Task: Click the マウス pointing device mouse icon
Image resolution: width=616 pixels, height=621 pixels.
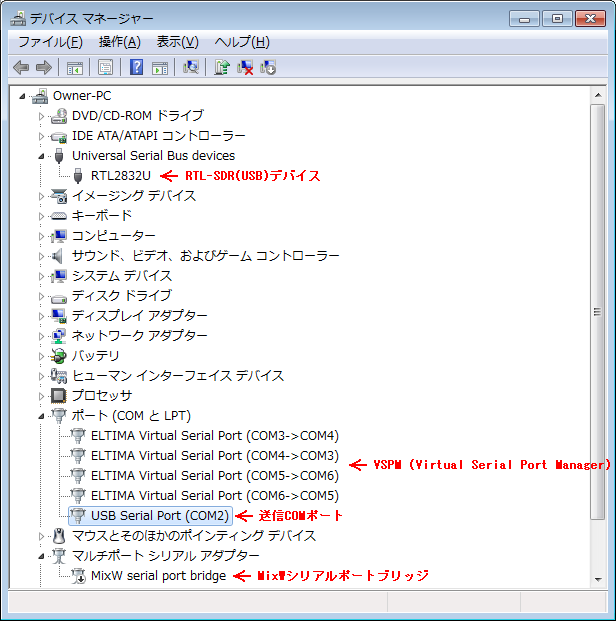Action: tap(59, 536)
